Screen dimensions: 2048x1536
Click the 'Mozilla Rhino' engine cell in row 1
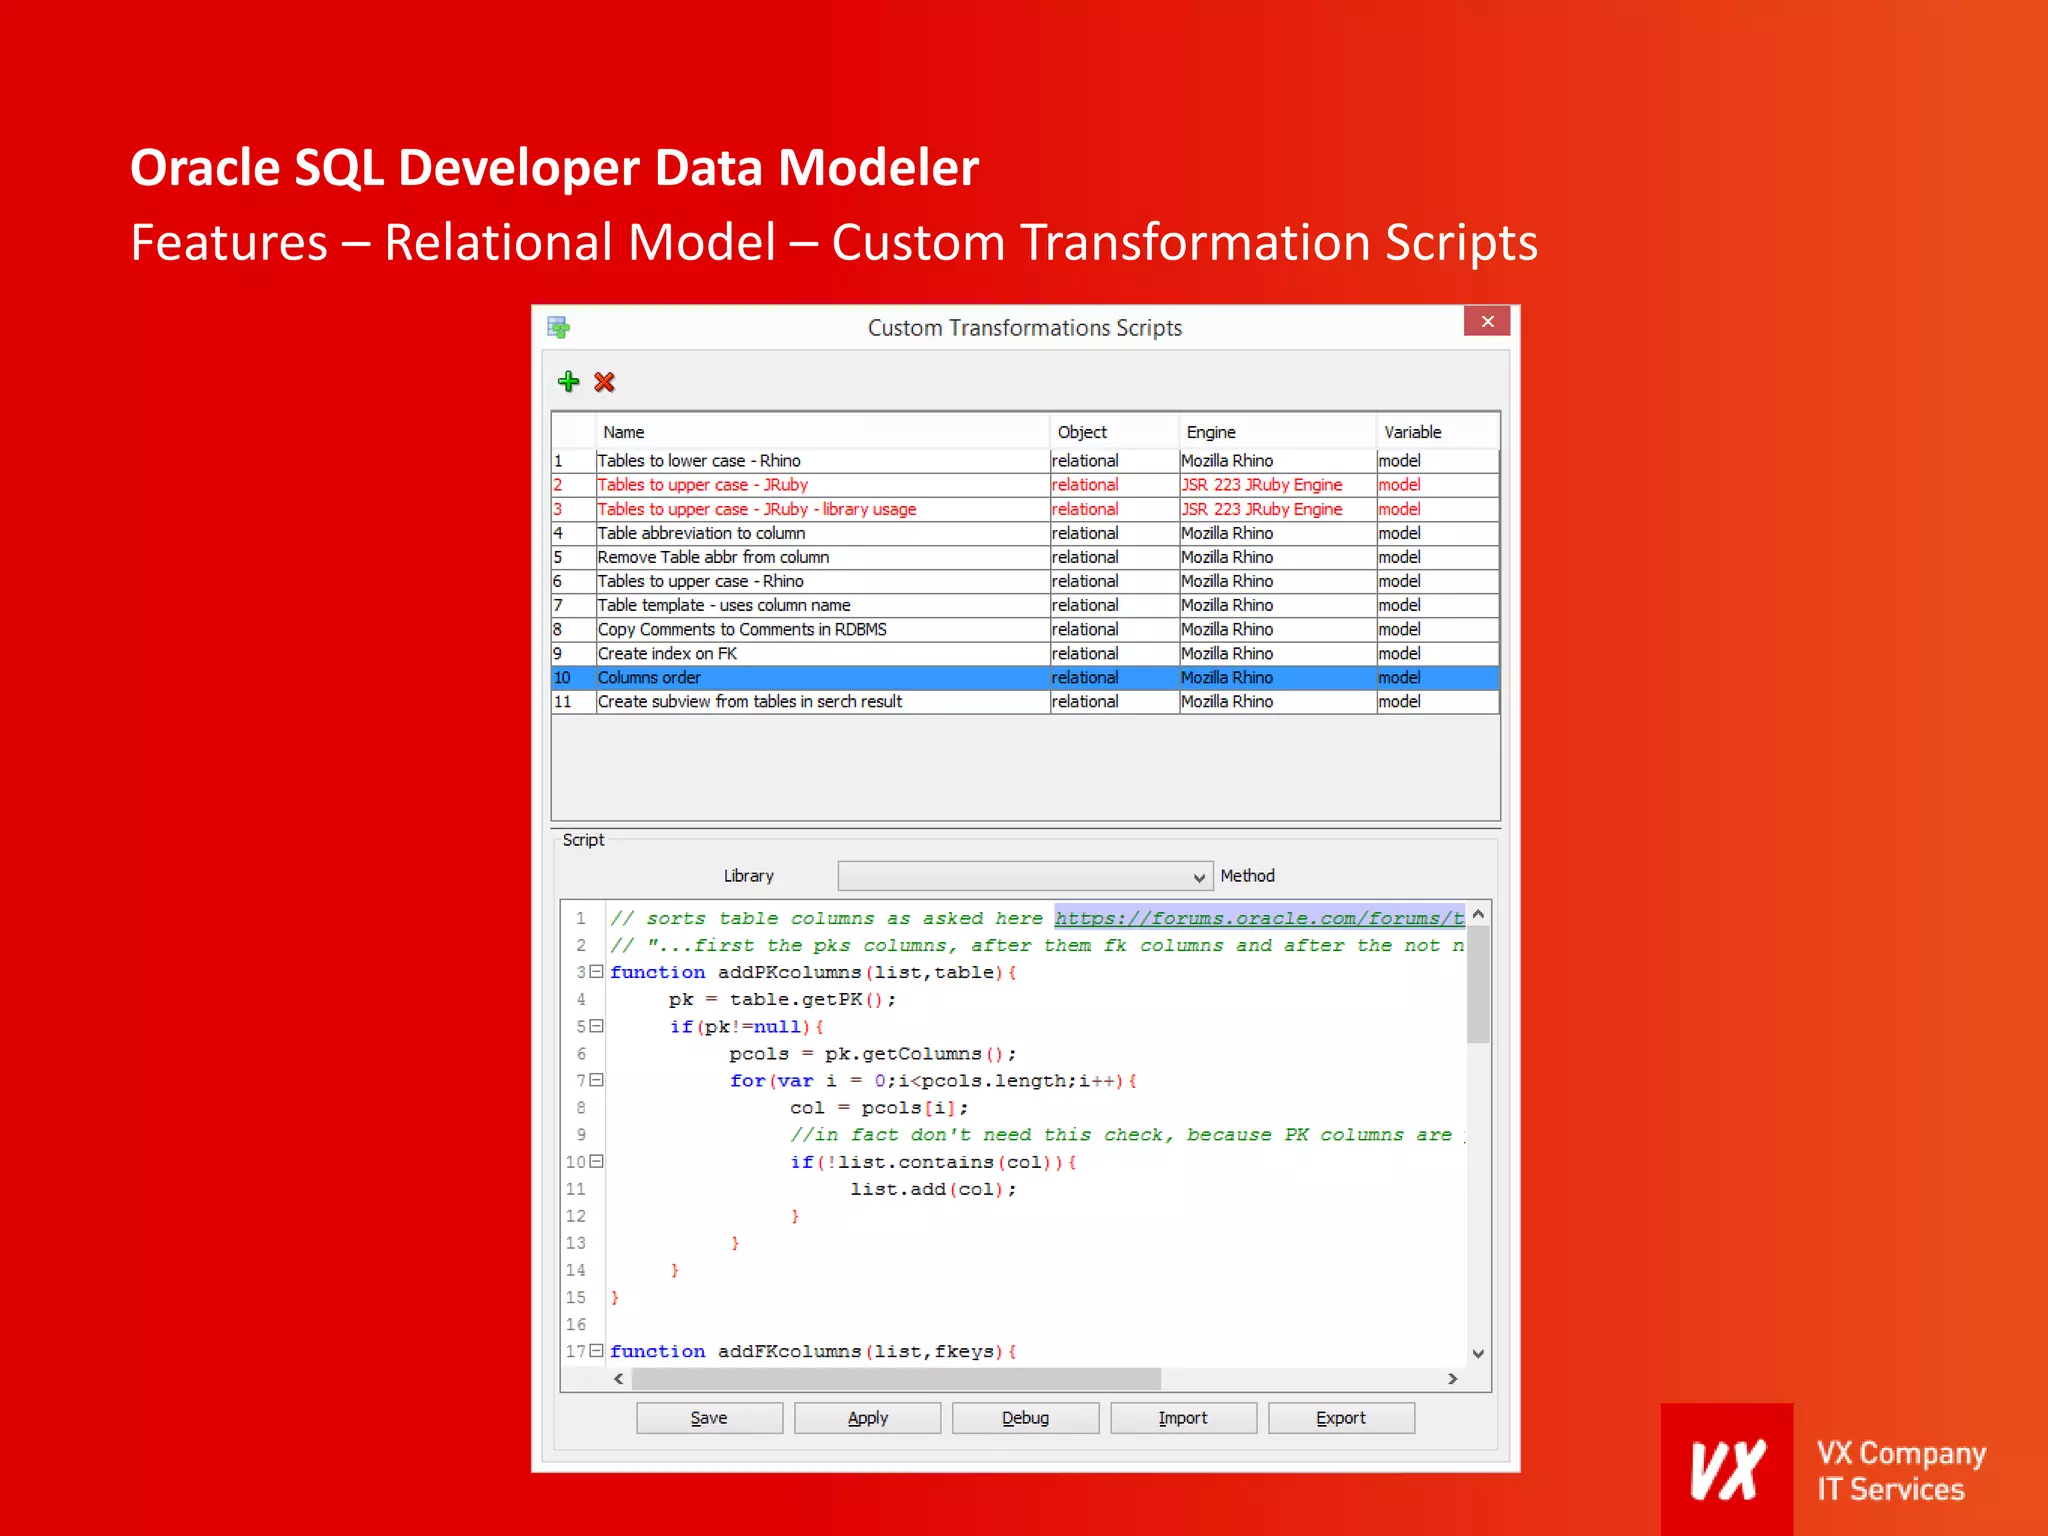click(1277, 461)
